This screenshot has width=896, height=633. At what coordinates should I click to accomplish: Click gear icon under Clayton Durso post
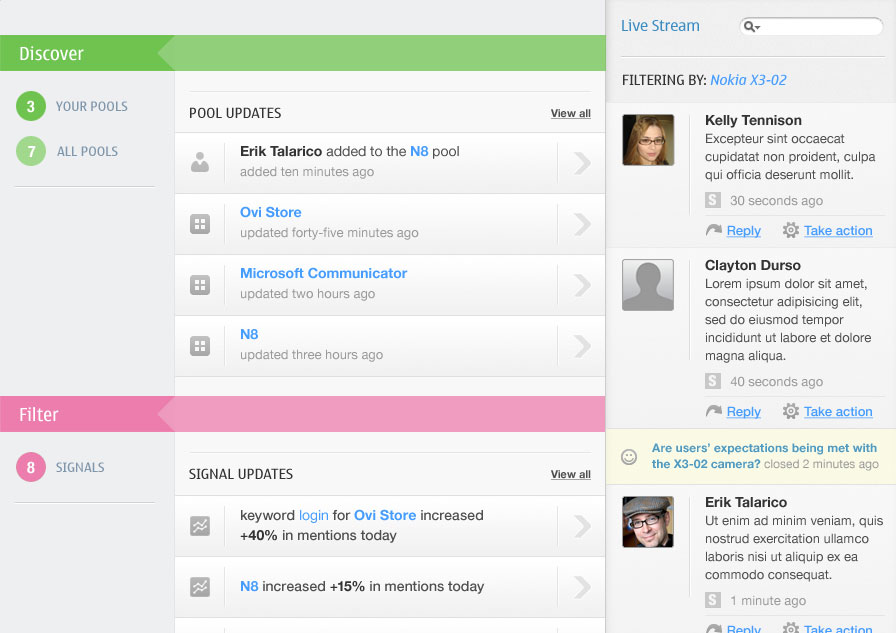tap(791, 411)
